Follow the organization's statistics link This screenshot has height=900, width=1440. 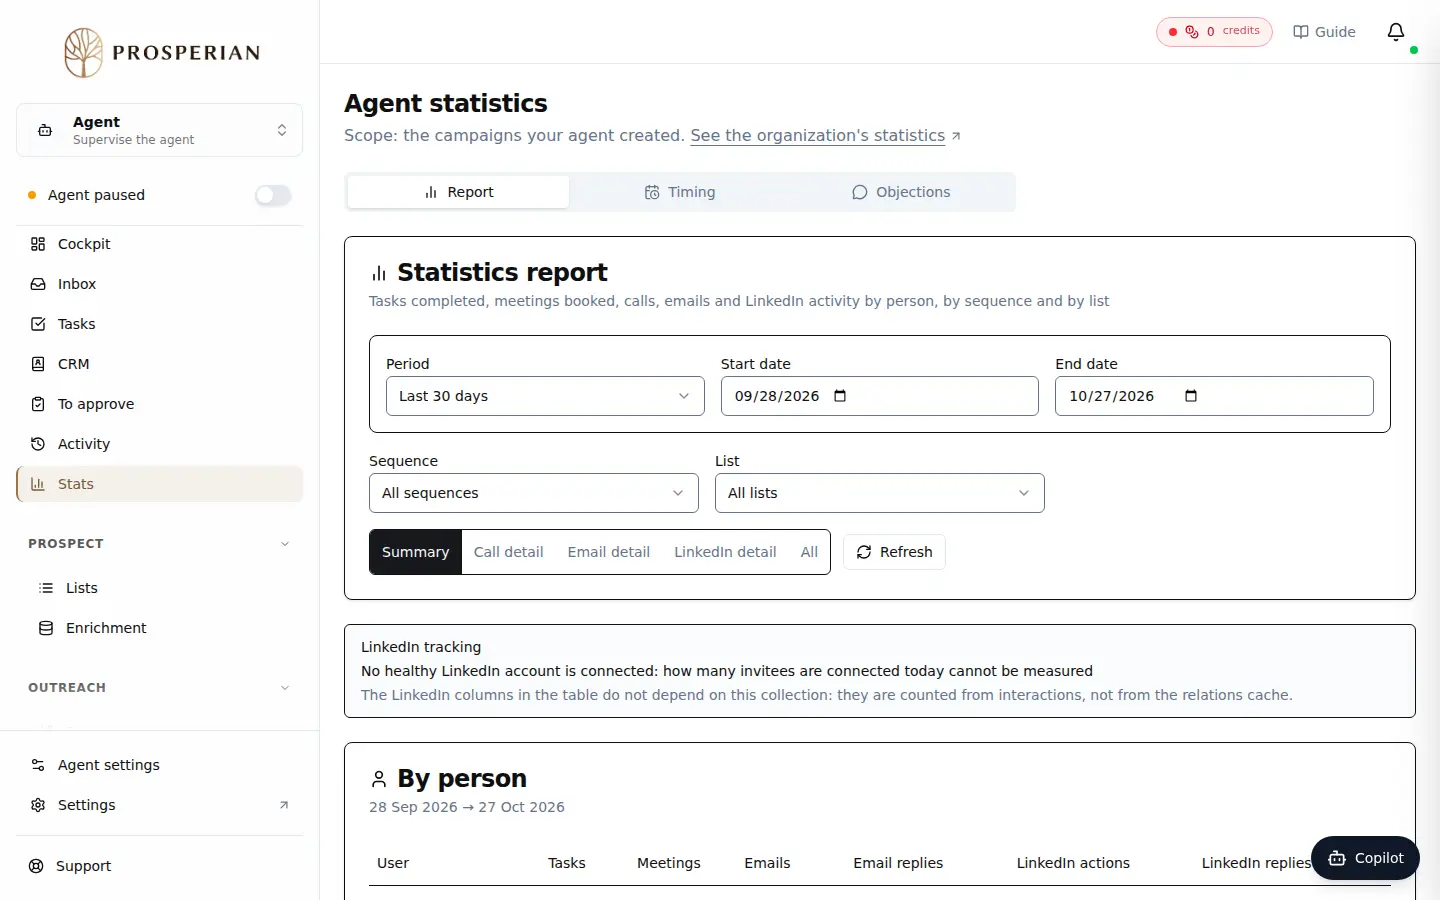pyautogui.click(x=818, y=136)
